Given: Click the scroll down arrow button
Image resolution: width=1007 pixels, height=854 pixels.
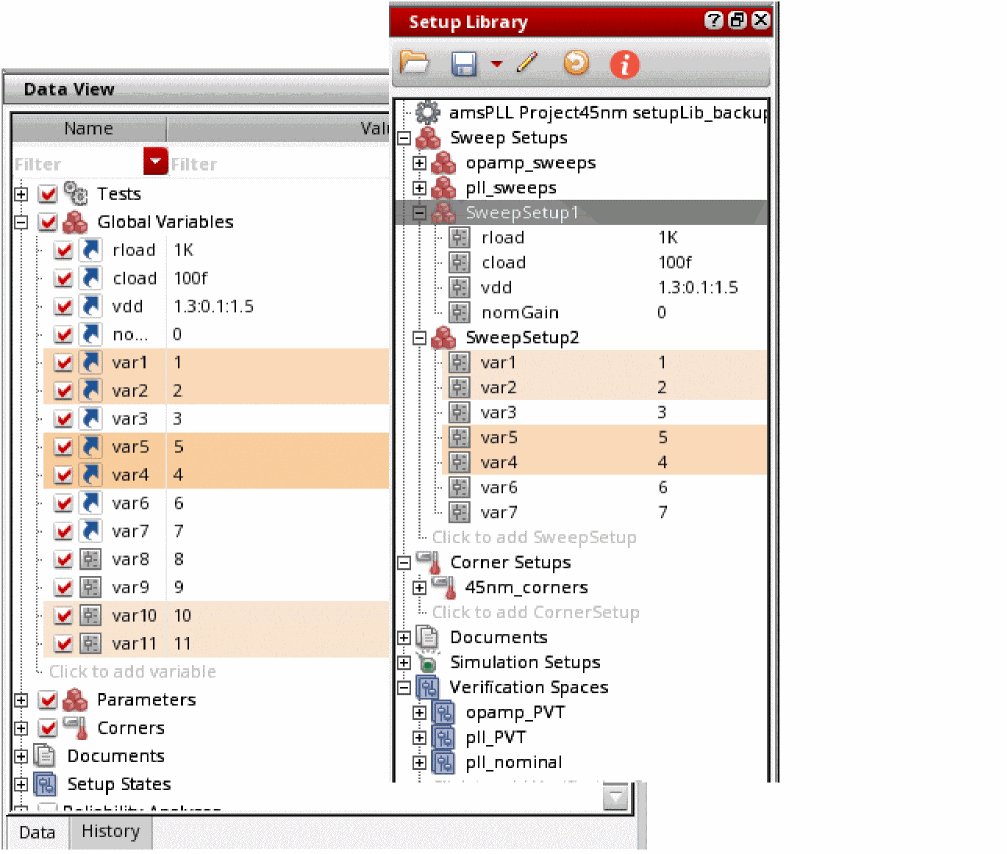Looking at the screenshot, I should coord(616,797).
